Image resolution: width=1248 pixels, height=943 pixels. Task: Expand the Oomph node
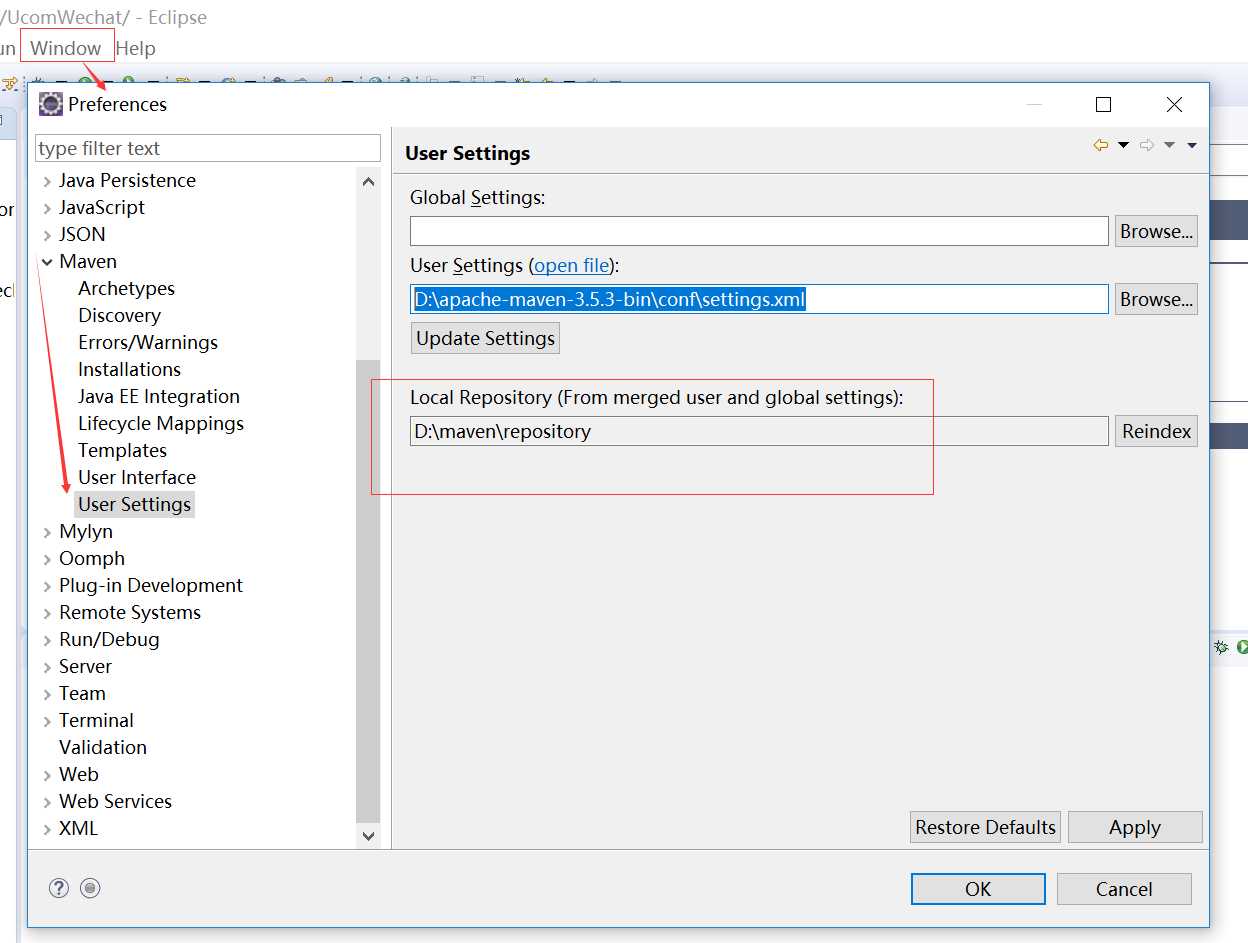[47, 559]
